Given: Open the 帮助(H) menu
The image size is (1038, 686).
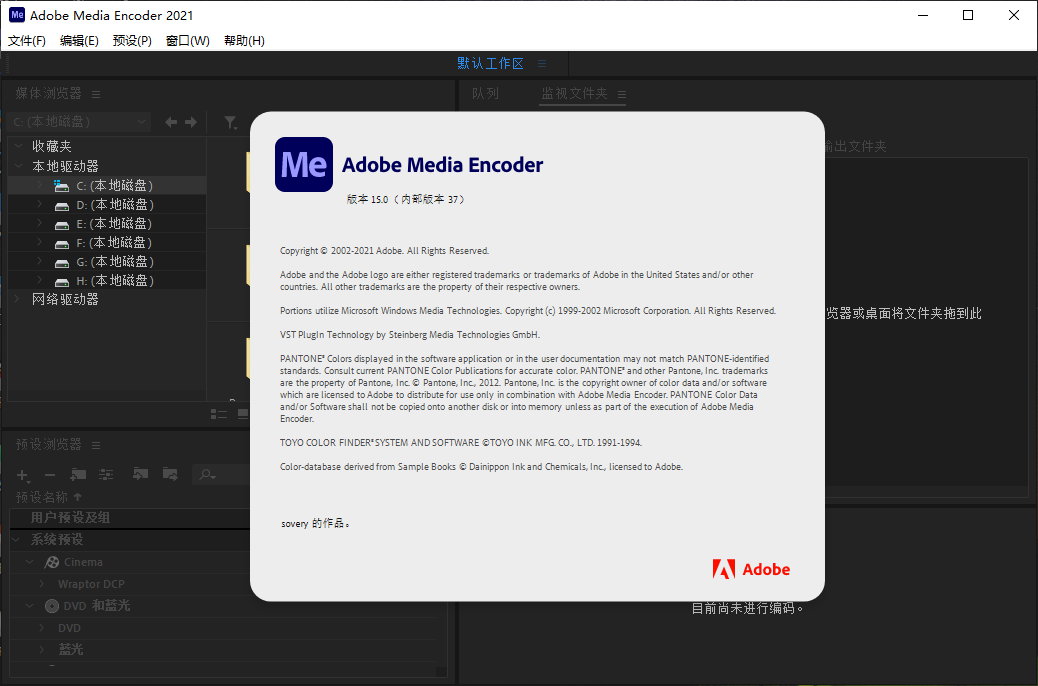Looking at the screenshot, I should 244,41.
